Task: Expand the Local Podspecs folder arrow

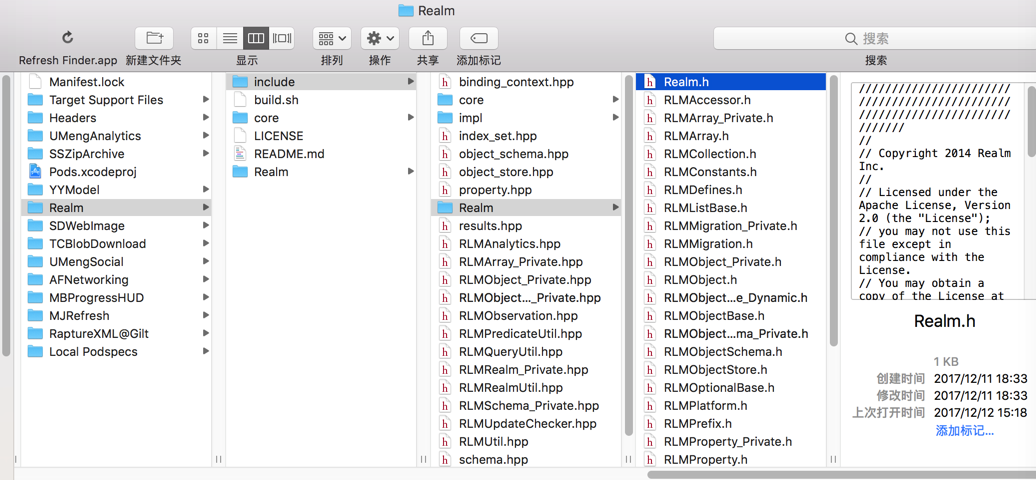Action: click(x=206, y=351)
